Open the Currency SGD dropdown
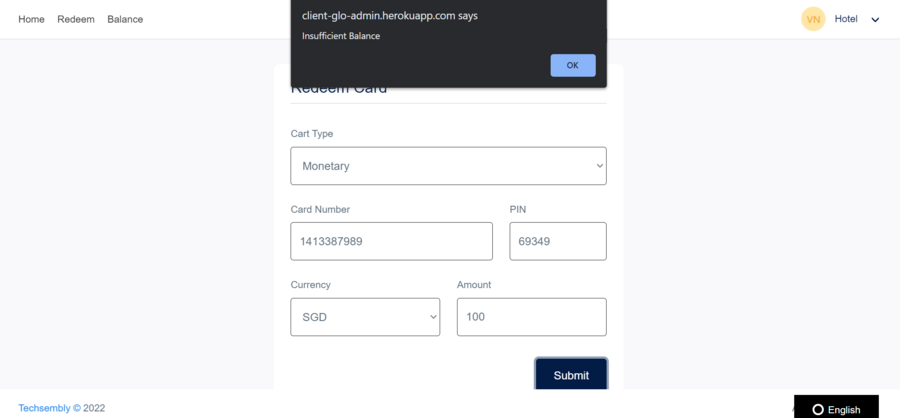900x418 pixels. pos(365,317)
